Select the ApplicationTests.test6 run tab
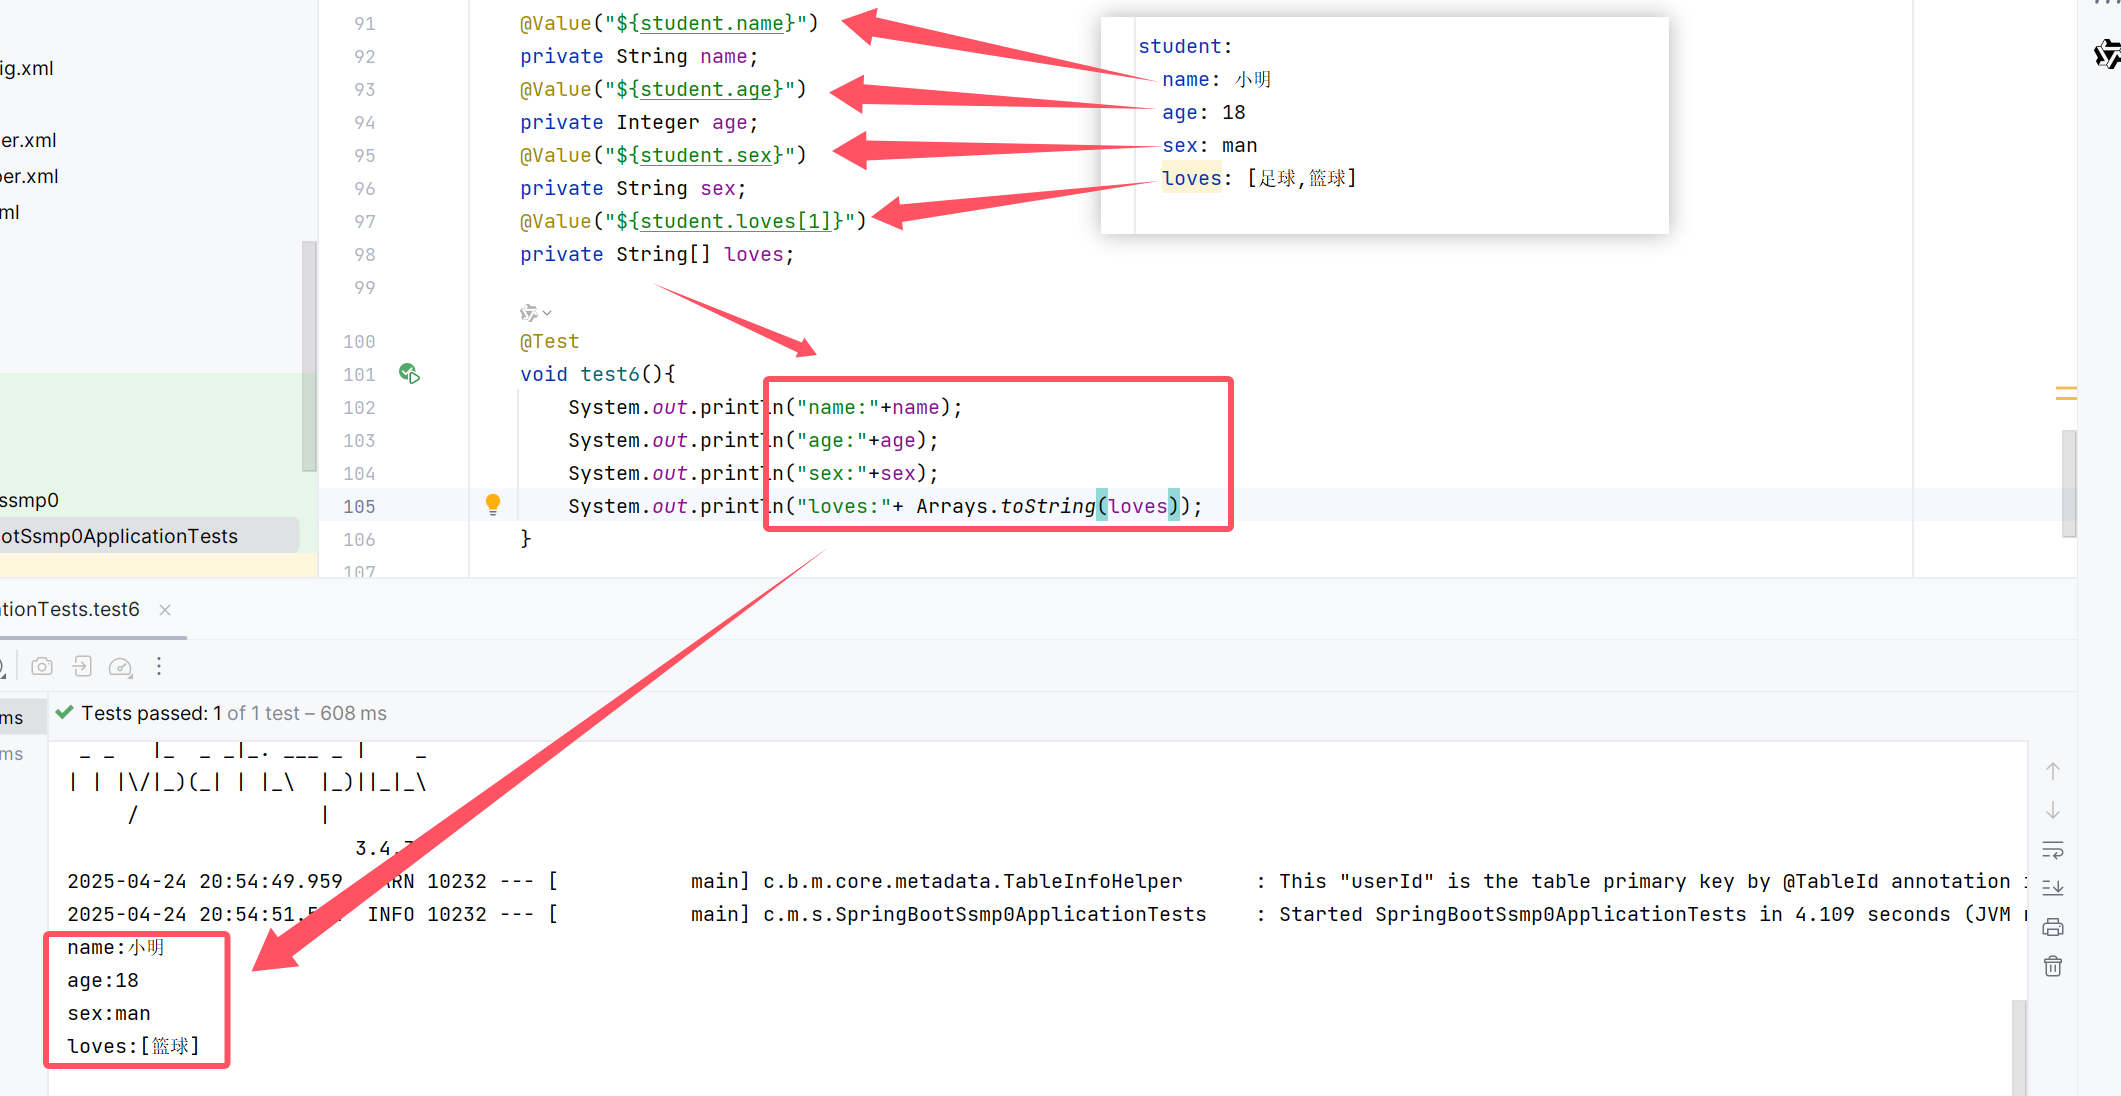 tap(70, 609)
